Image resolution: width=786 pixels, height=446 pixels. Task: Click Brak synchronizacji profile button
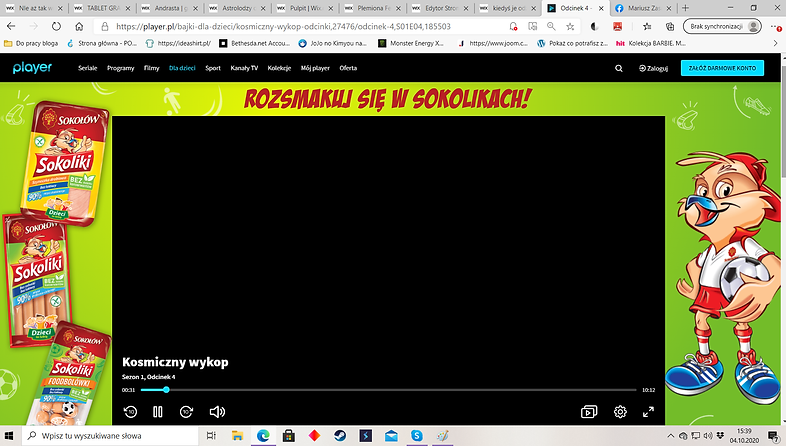pyautogui.click(x=722, y=27)
